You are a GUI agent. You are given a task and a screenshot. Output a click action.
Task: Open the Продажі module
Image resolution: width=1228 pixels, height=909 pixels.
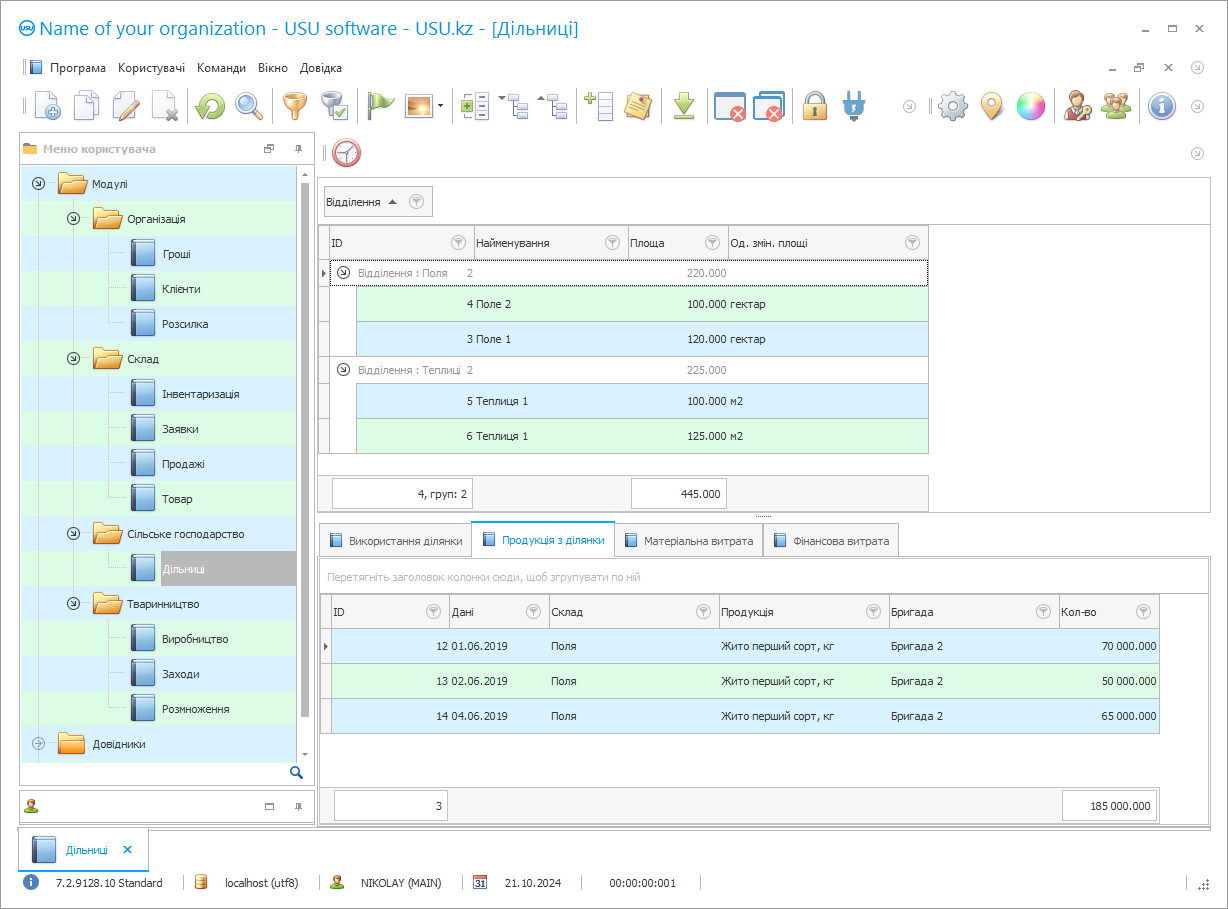pos(183,464)
